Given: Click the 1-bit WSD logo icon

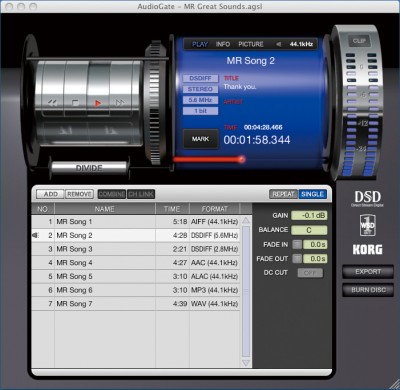Looking at the screenshot, I should click(367, 225).
